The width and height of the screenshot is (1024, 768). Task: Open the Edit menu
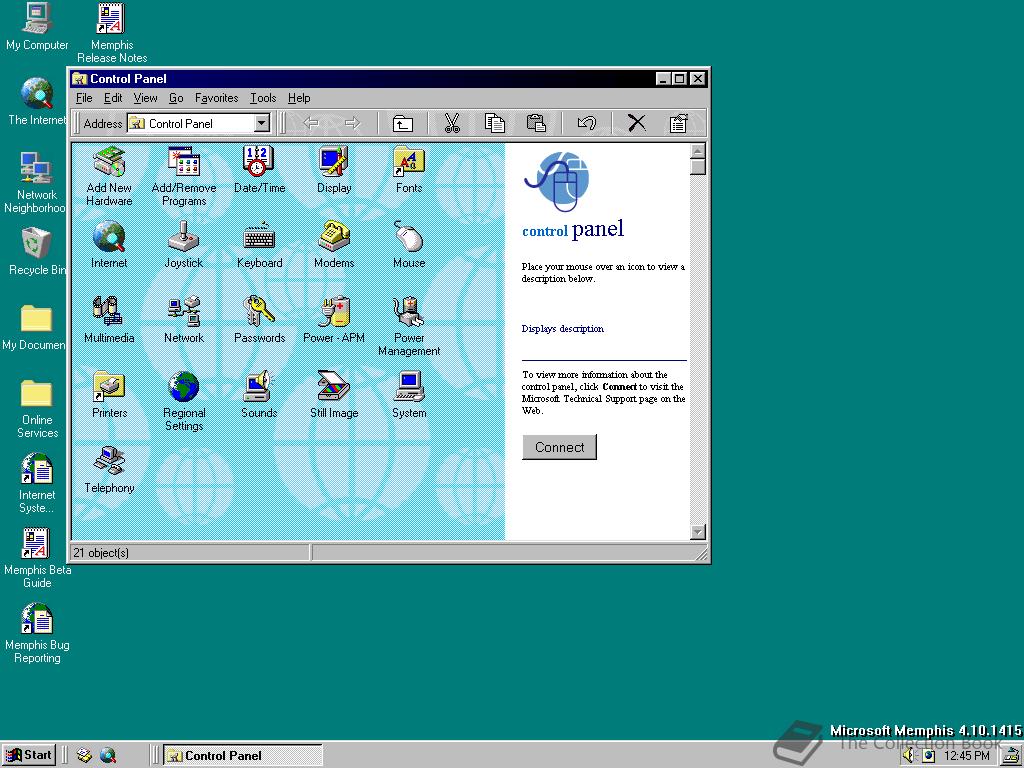pyautogui.click(x=113, y=98)
